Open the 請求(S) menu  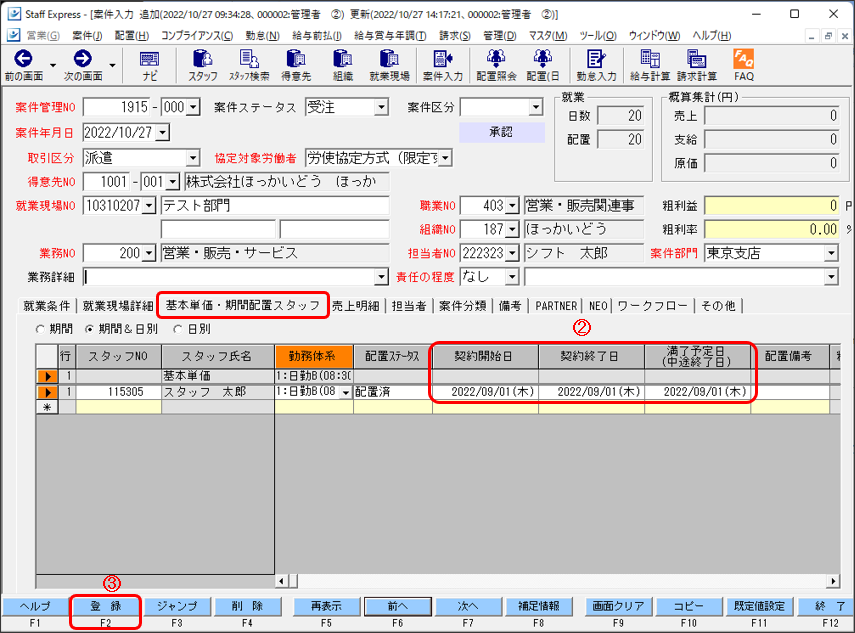point(455,35)
